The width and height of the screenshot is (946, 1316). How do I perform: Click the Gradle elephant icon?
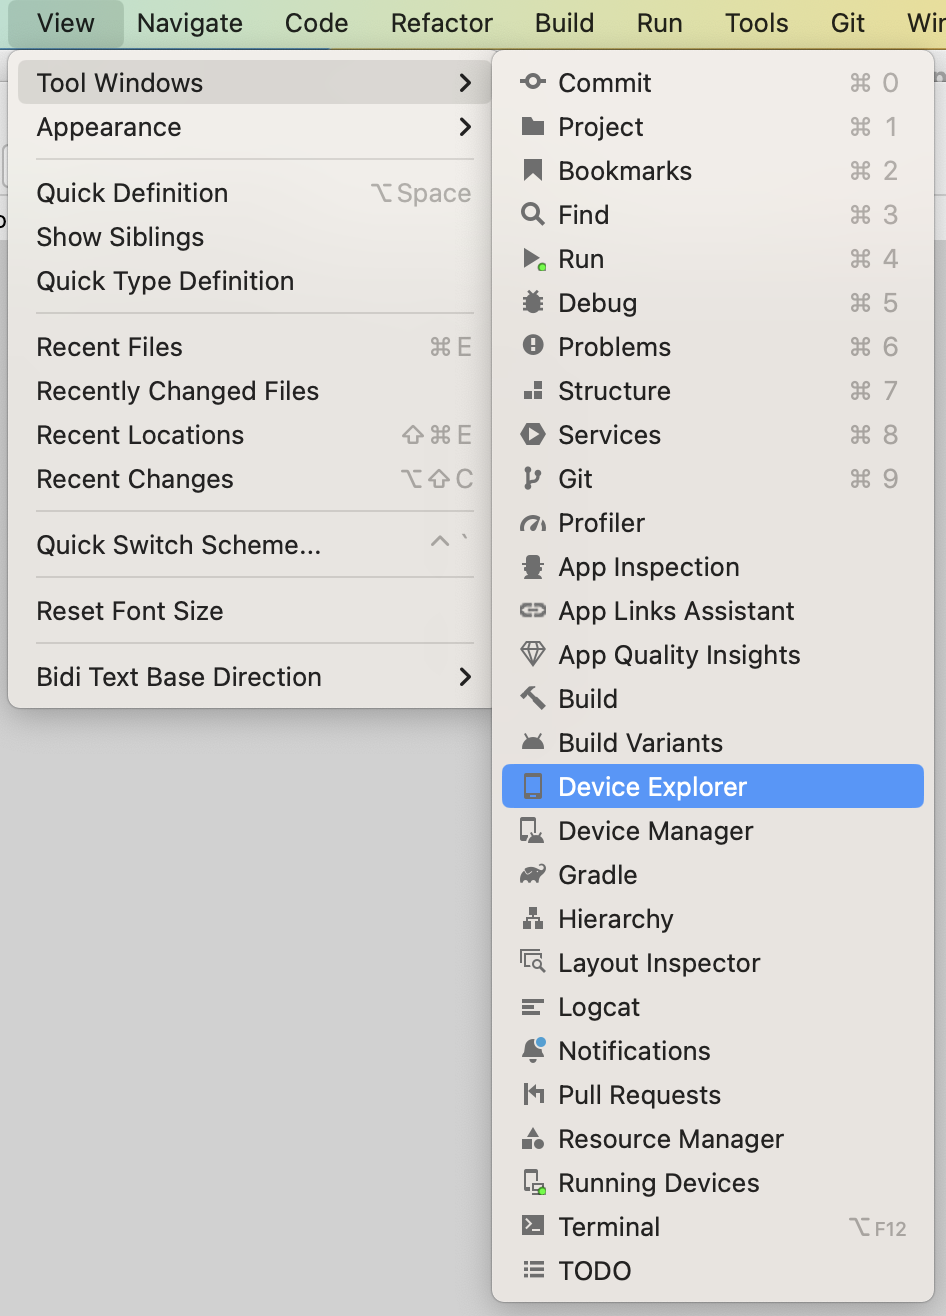533,875
